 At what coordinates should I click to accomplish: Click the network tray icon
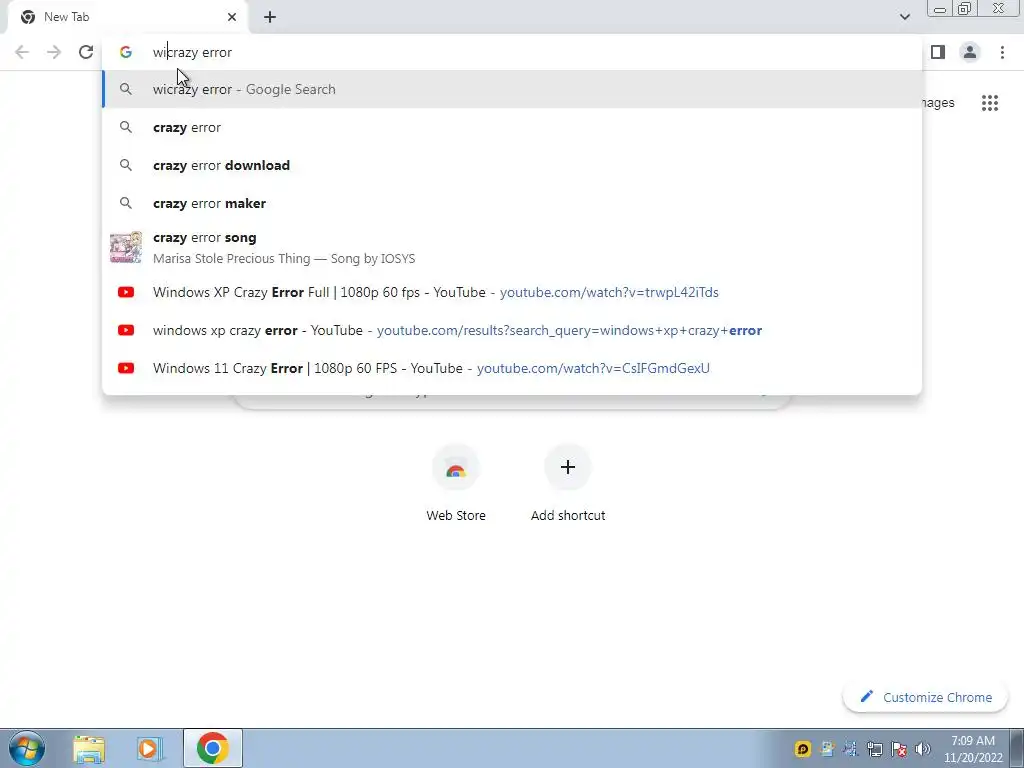coord(874,749)
